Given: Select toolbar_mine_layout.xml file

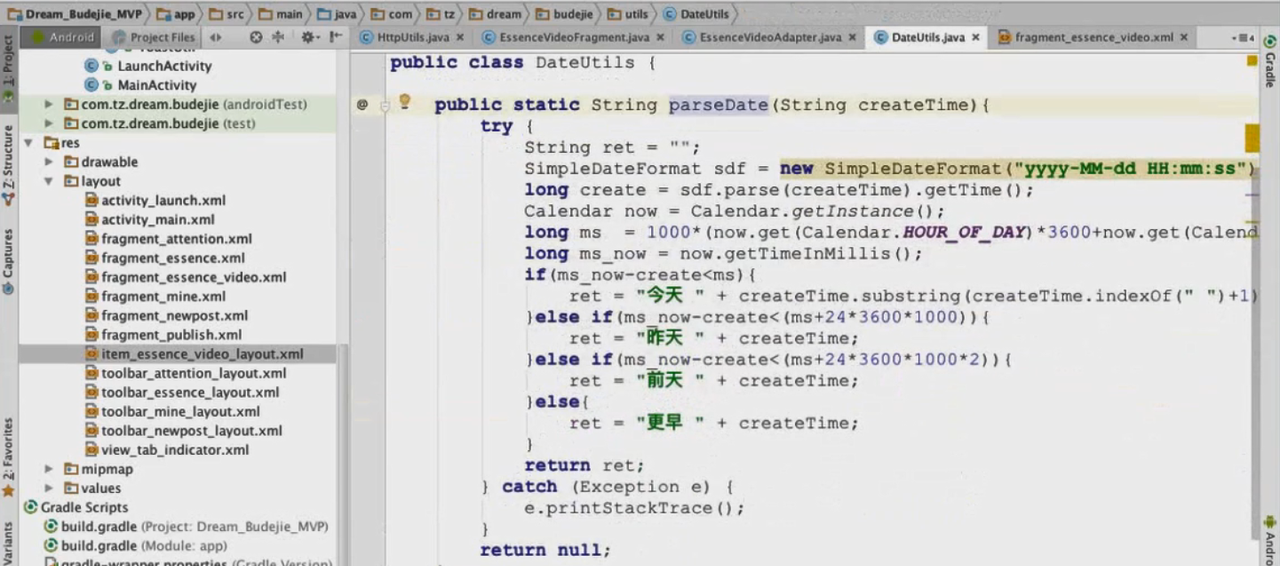Looking at the screenshot, I should (172, 411).
